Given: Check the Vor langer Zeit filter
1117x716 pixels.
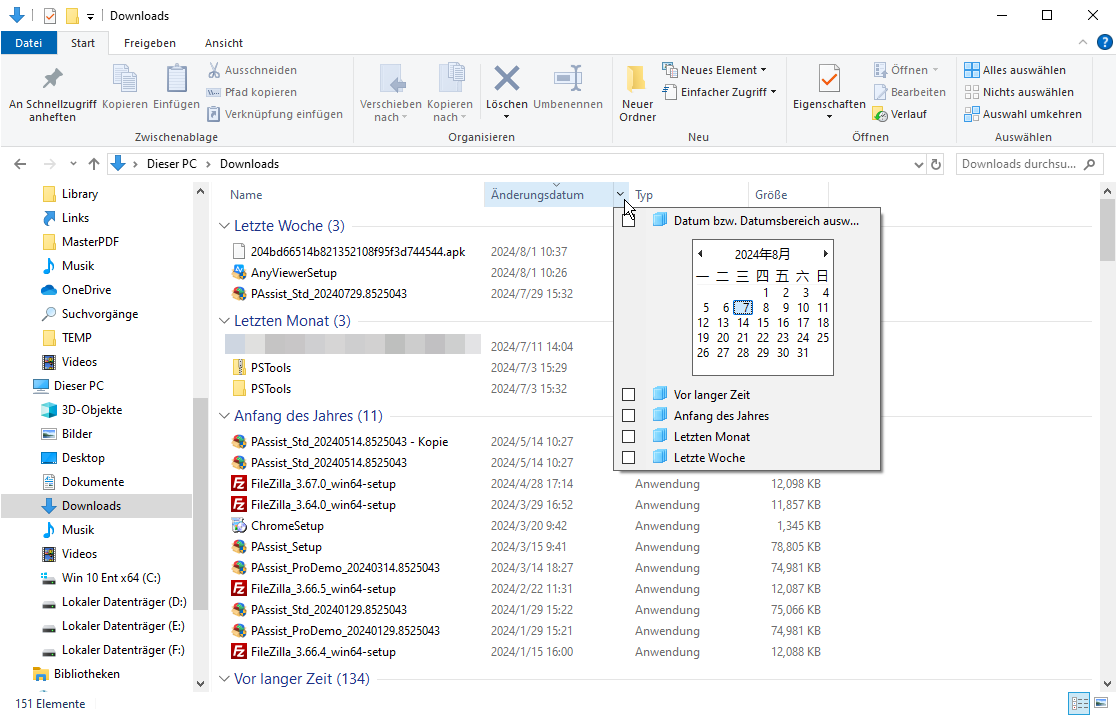Looking at the screenshot, I should click(x=628, y=395).
